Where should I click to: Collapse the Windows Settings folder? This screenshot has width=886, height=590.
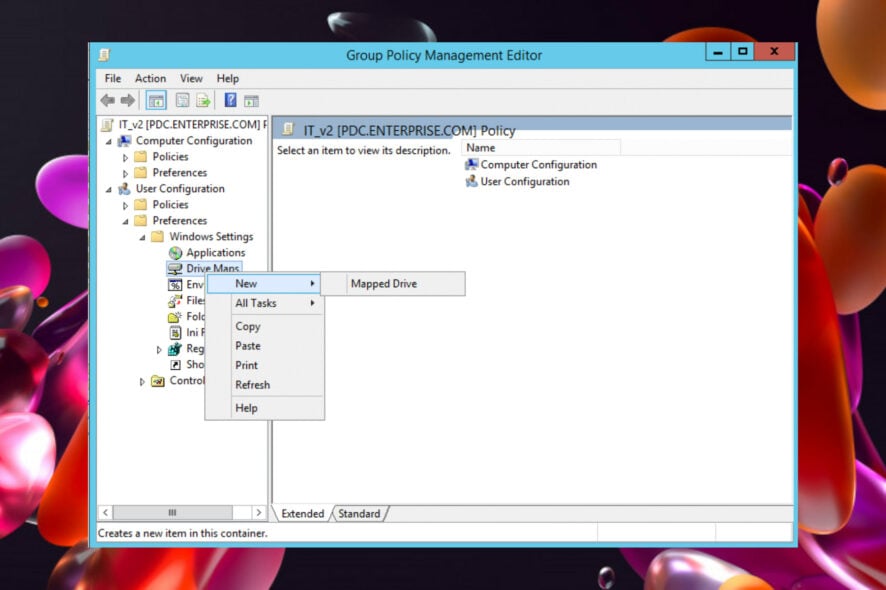(x=143, y=236)
